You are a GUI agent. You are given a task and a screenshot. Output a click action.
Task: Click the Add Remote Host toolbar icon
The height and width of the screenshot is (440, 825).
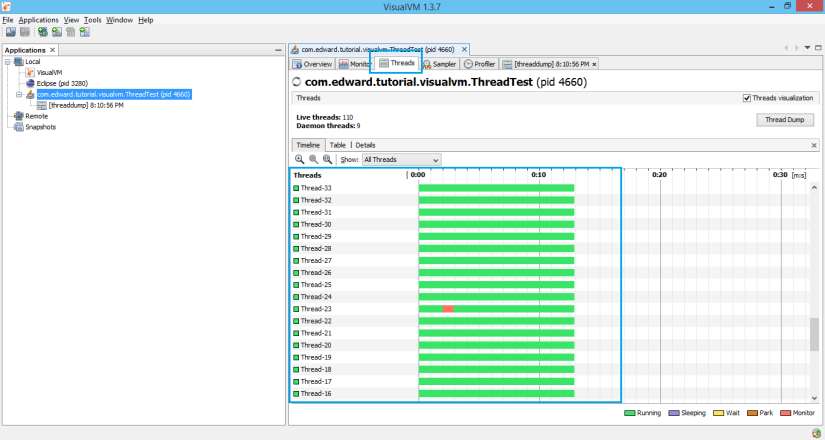coord(42,32)
